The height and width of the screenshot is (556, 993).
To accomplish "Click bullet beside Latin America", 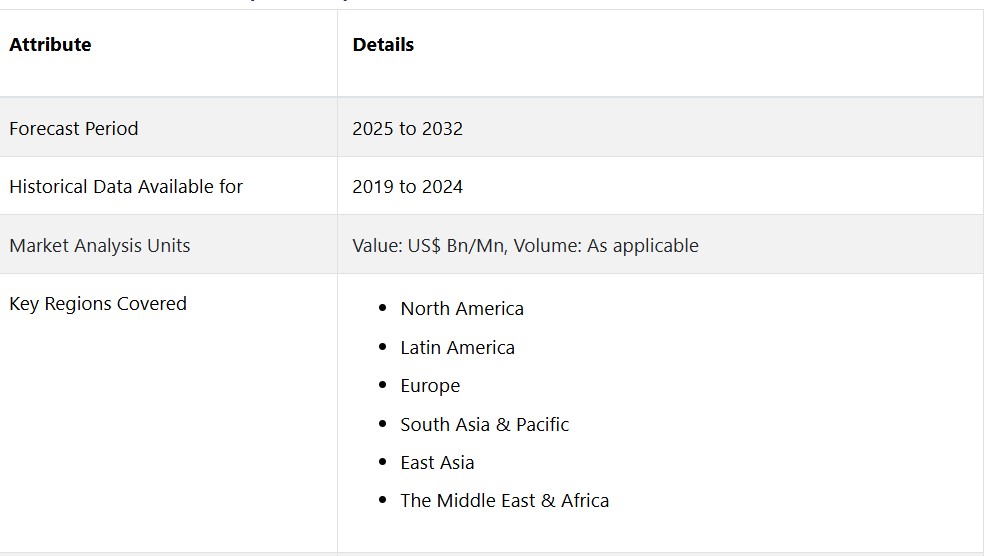I will [x=383, y=347].
